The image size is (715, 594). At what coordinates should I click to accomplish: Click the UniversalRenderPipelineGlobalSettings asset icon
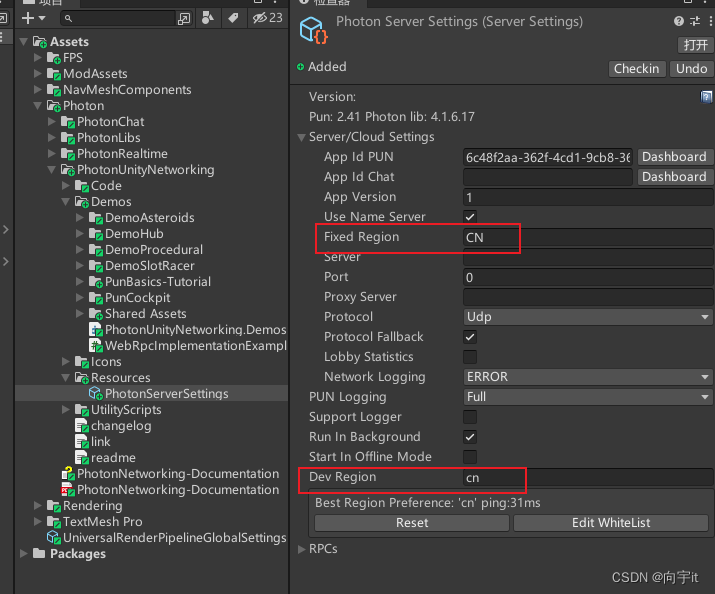click(53, 537)
